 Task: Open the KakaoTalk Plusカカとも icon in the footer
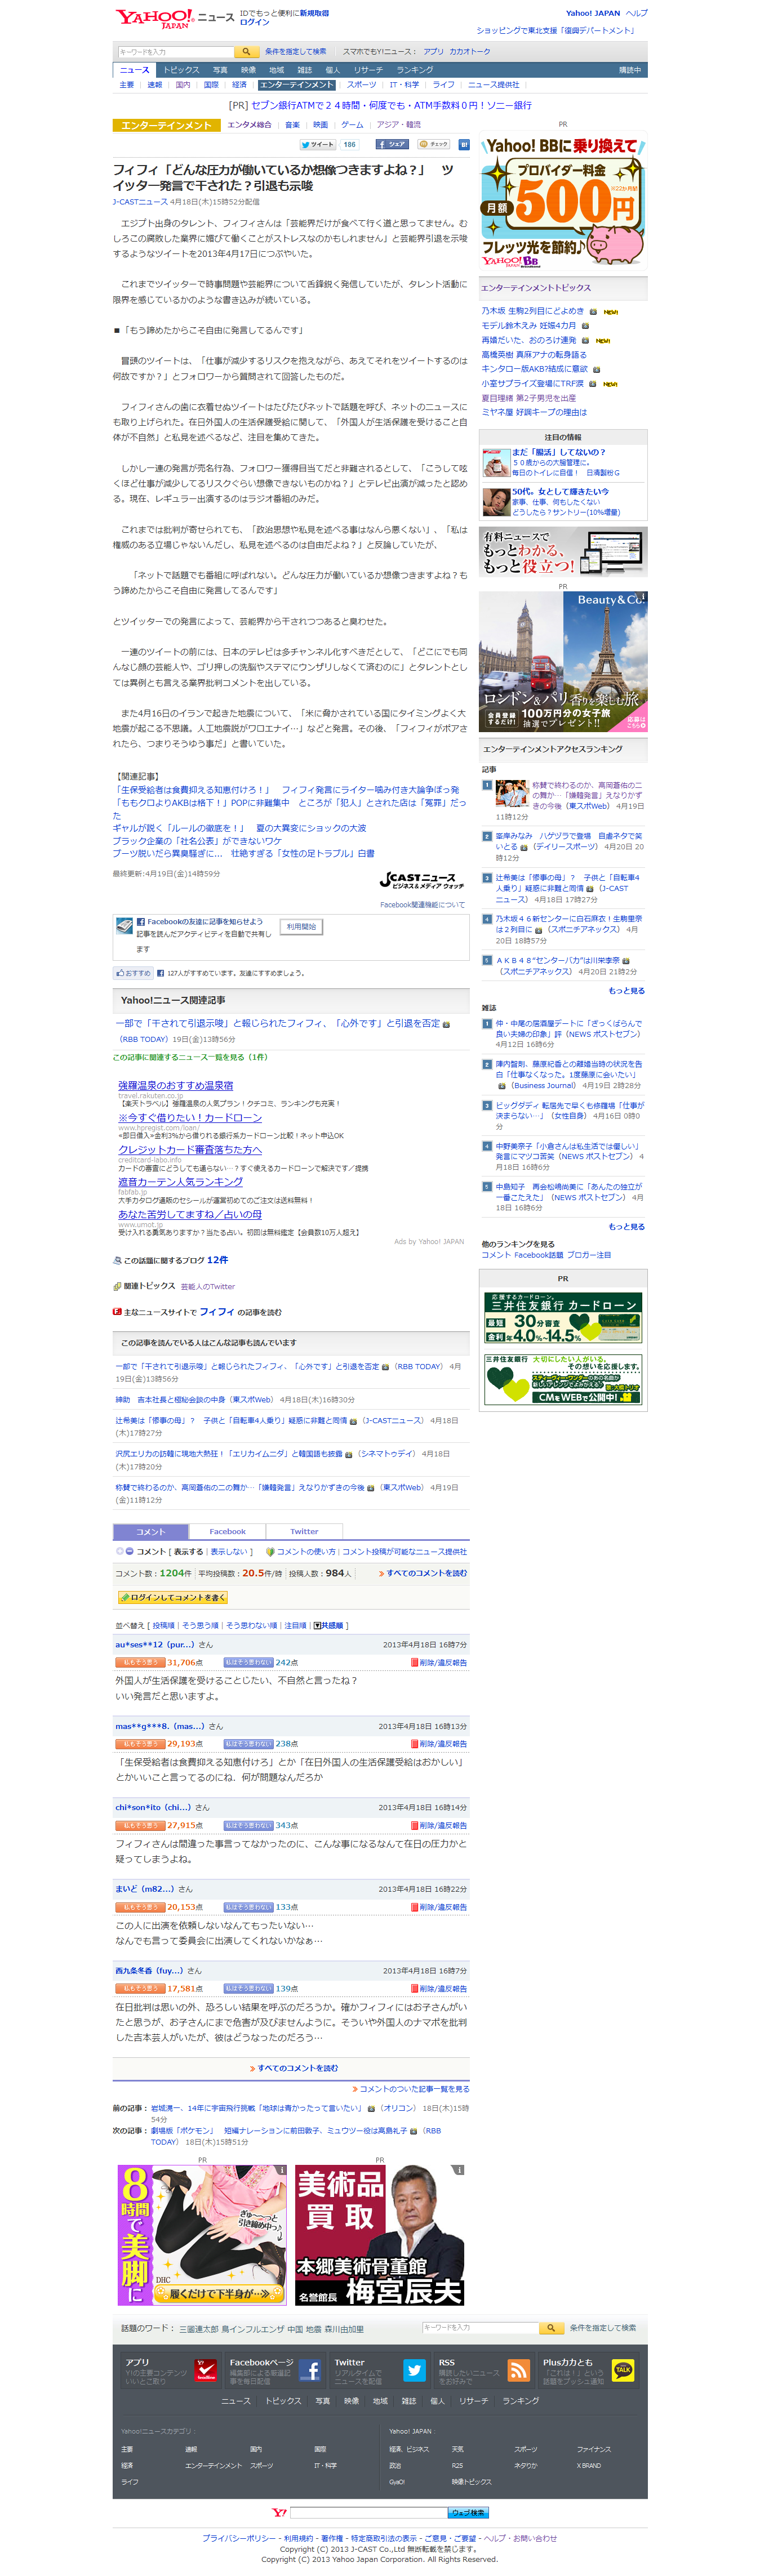tap(623, 2370)
